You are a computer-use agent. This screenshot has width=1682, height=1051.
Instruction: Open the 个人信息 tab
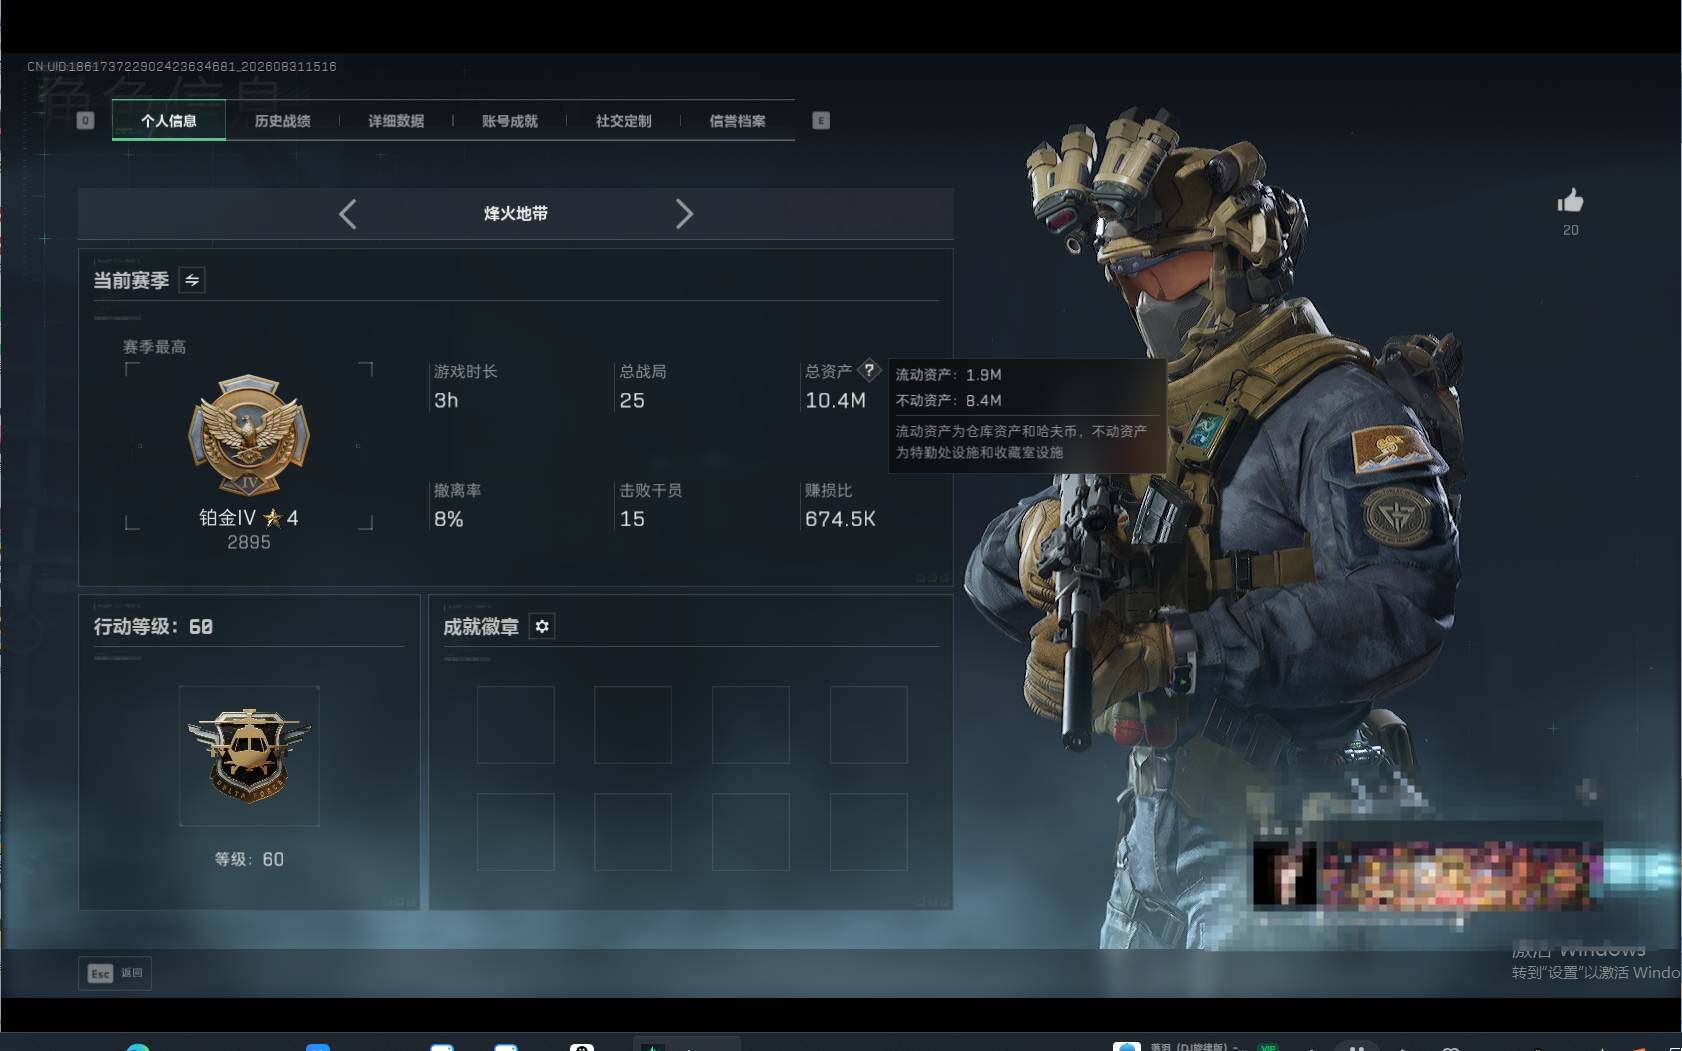click(169, 121)
